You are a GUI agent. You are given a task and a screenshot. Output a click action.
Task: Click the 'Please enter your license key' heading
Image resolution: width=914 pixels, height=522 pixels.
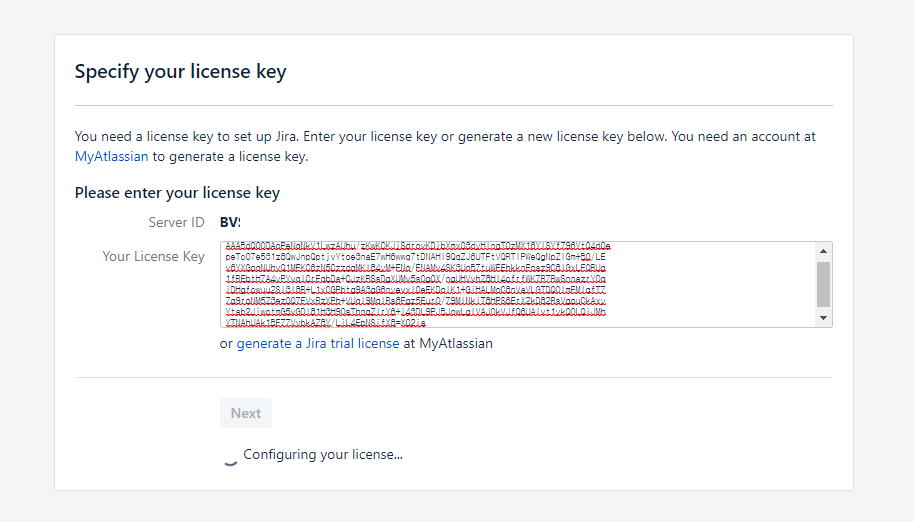pyautogui.click(x=177, y=193)
